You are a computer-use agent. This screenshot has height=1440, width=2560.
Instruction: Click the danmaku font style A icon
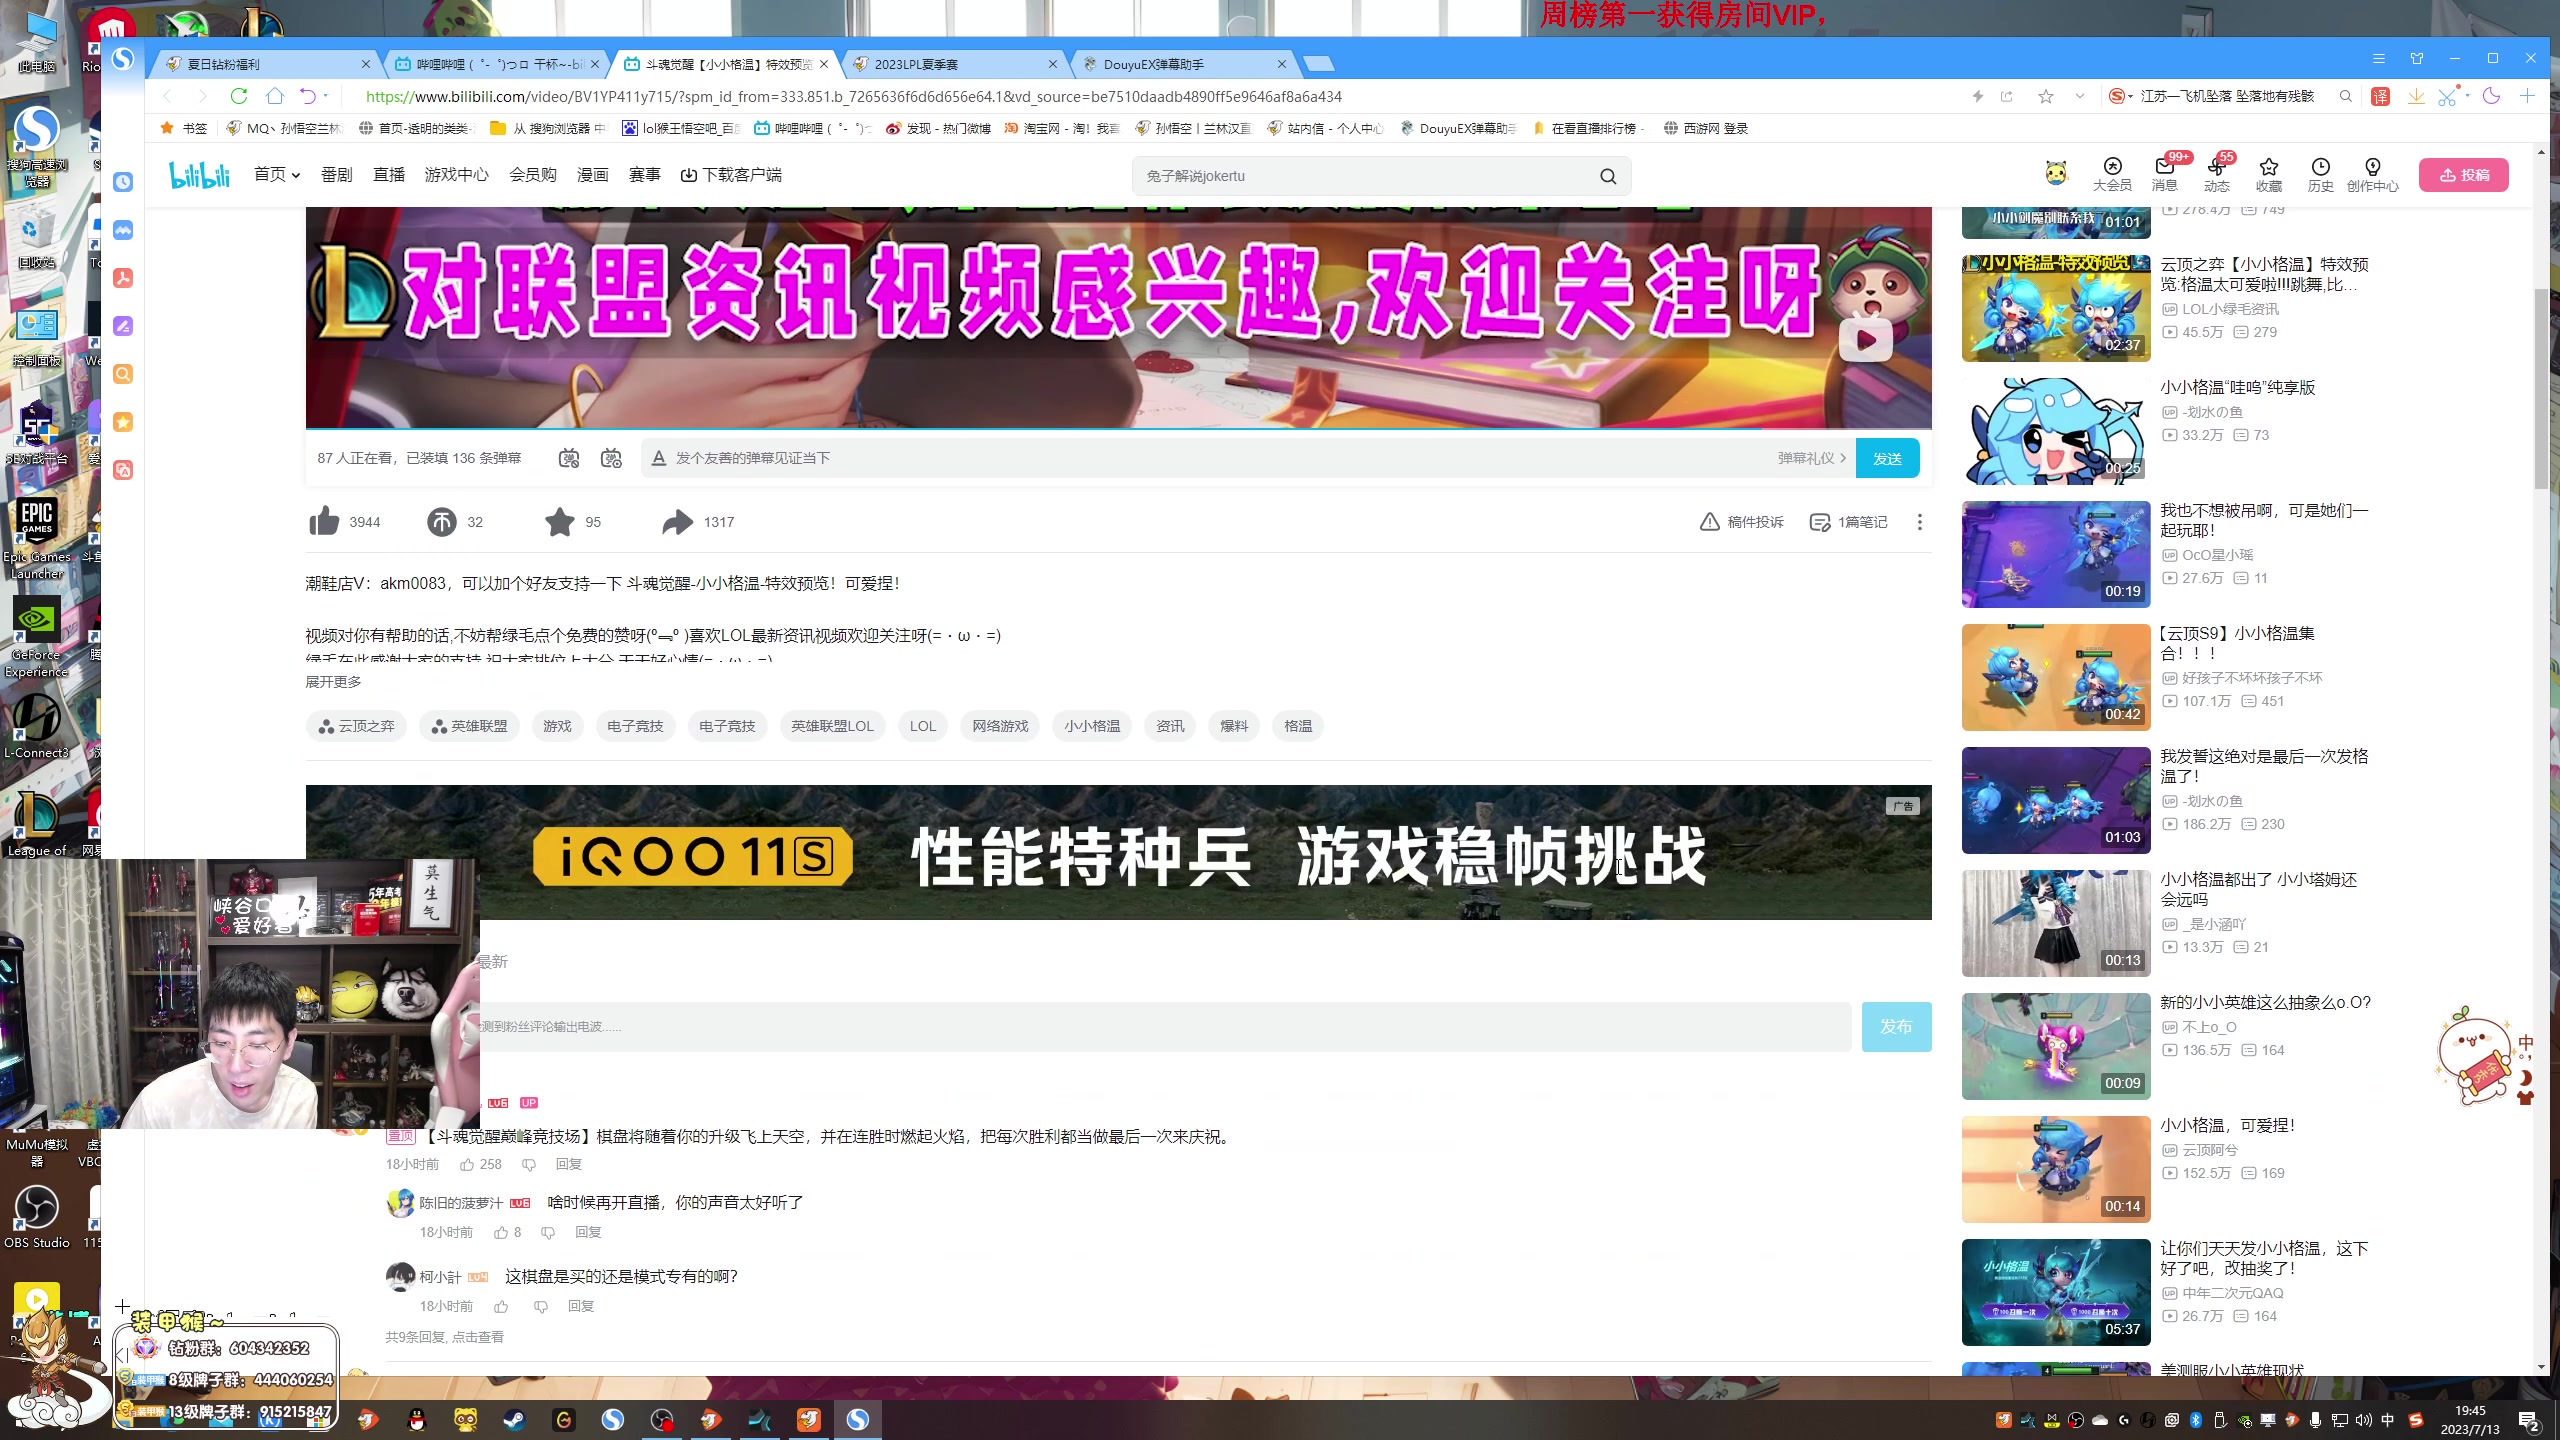pos(658,458)
